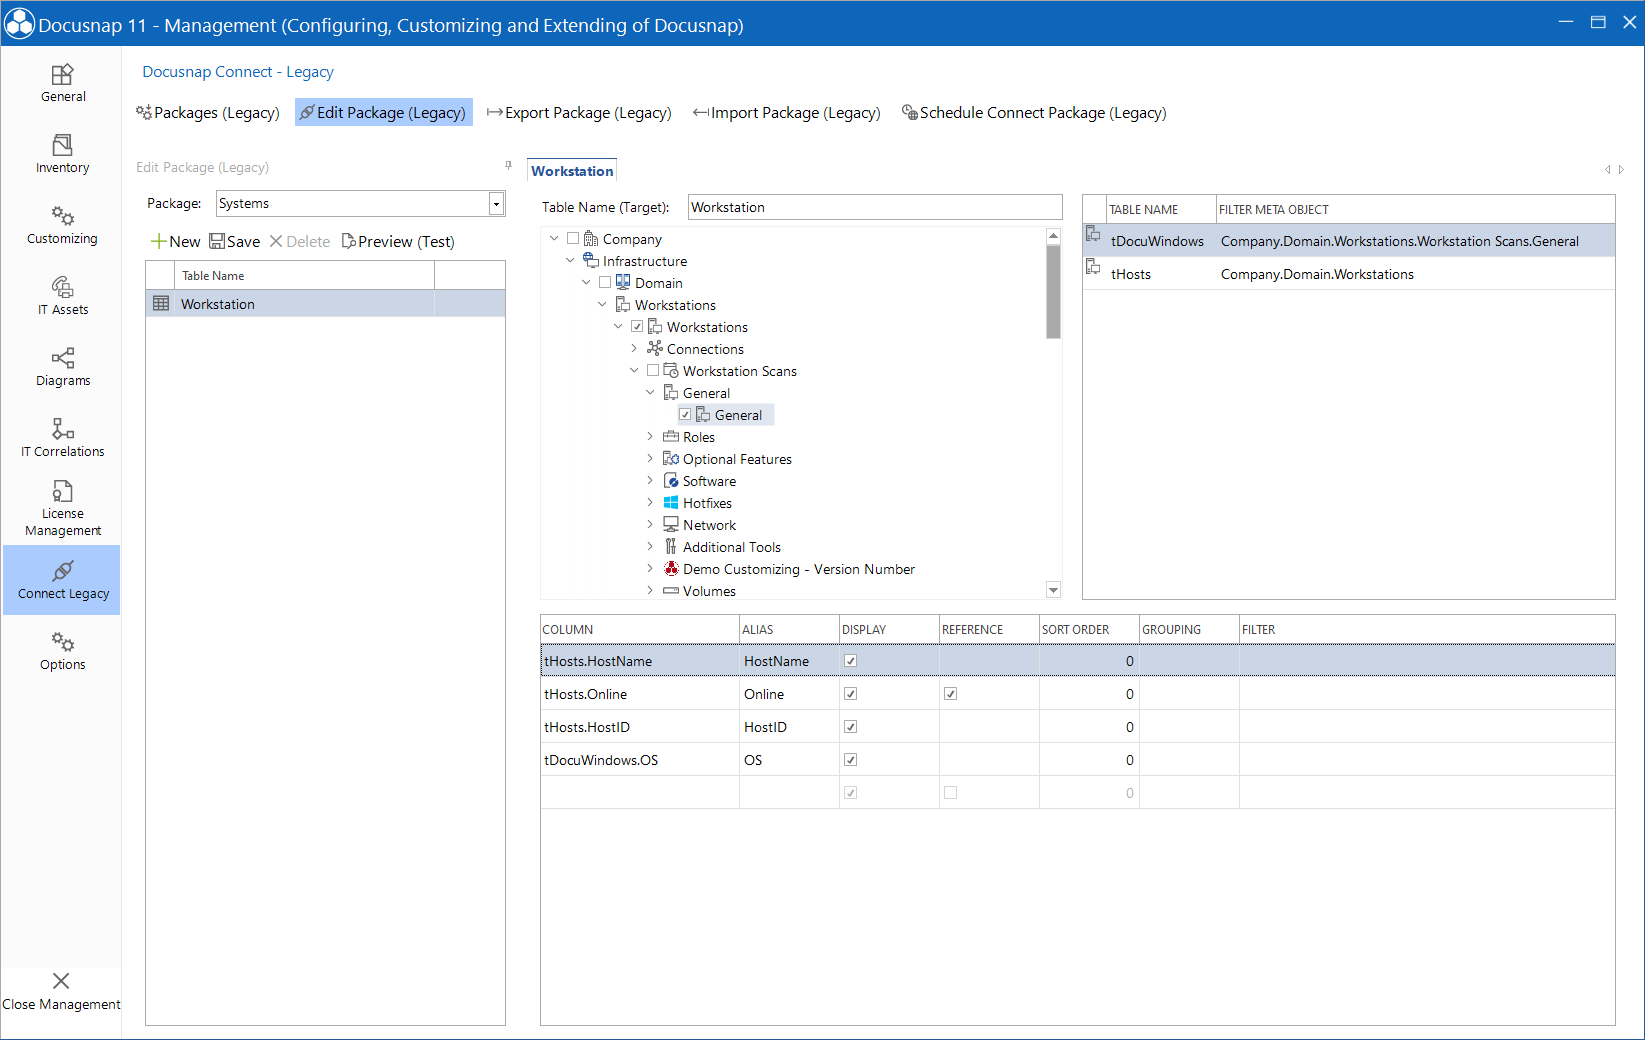Open the Inventory section in sidebar
Image resolution: width=1645 pixels, height=1040 pixels.
62,154
